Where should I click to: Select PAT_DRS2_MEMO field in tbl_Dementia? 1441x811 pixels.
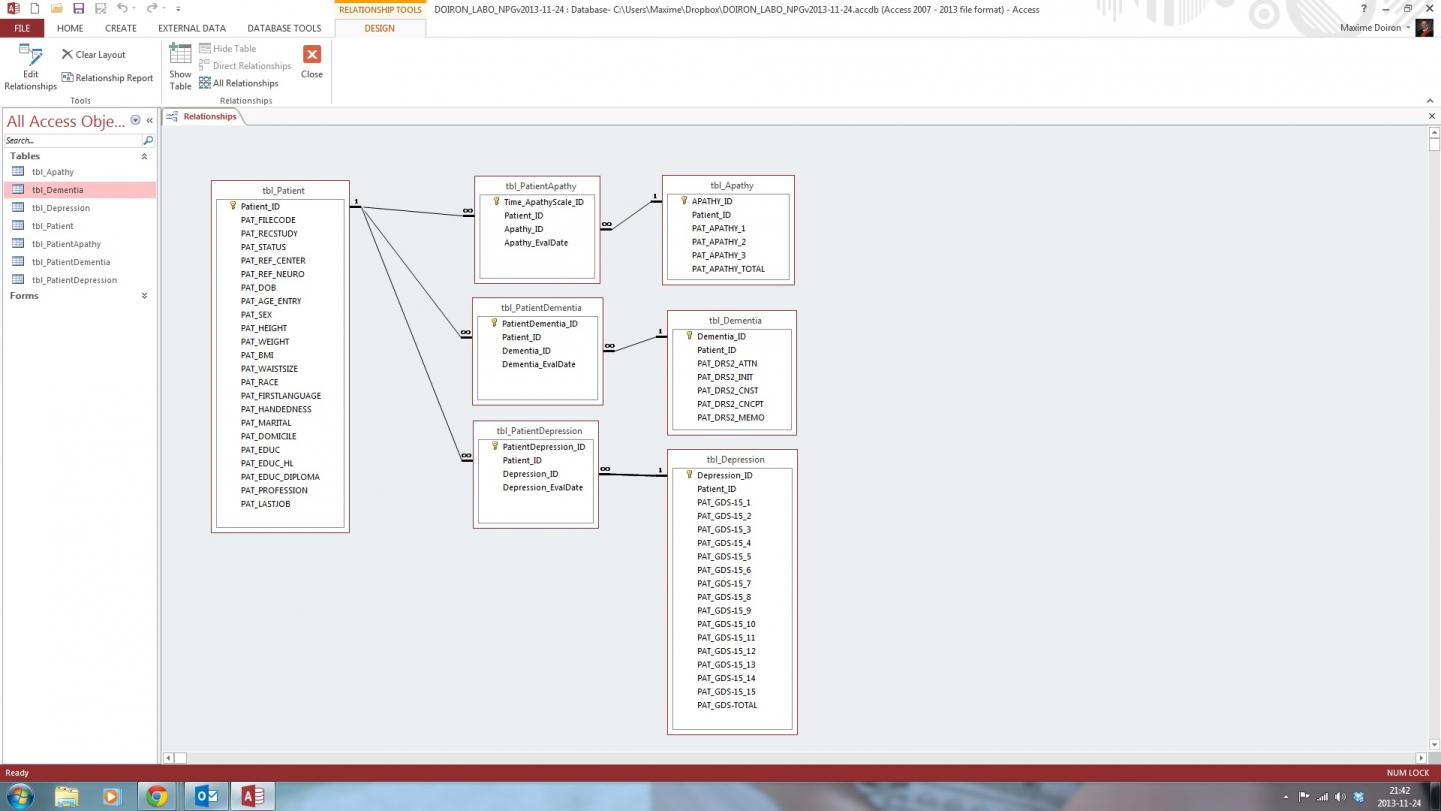pyautogui.click(x=731, y=418)
